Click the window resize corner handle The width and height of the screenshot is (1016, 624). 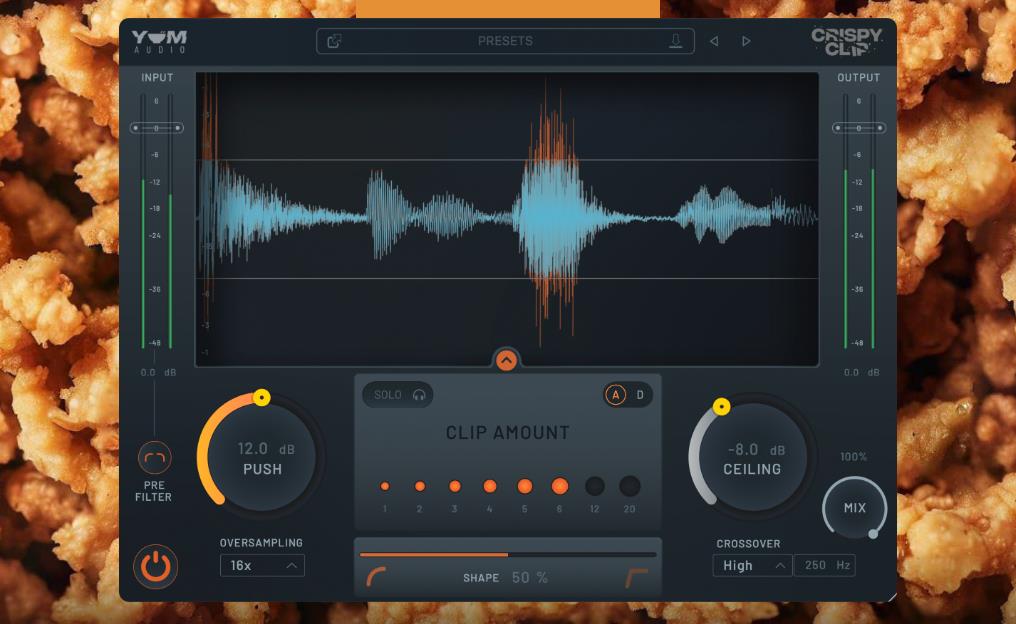pyautogui.click(x=892, y=597)
